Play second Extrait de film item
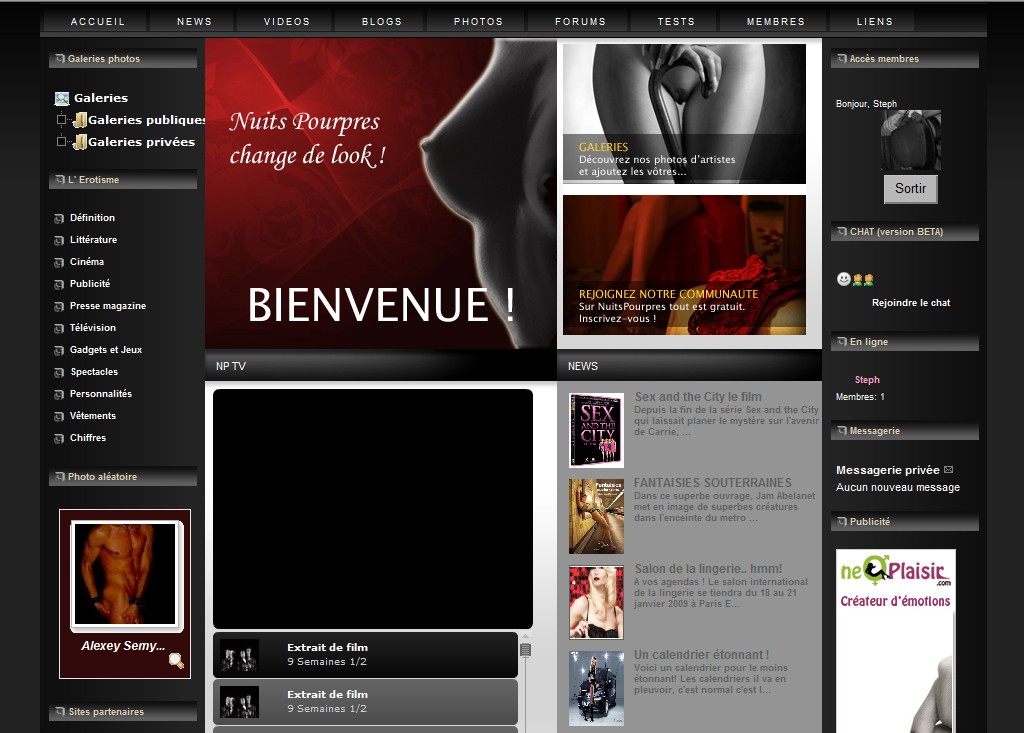 point(365,702)
